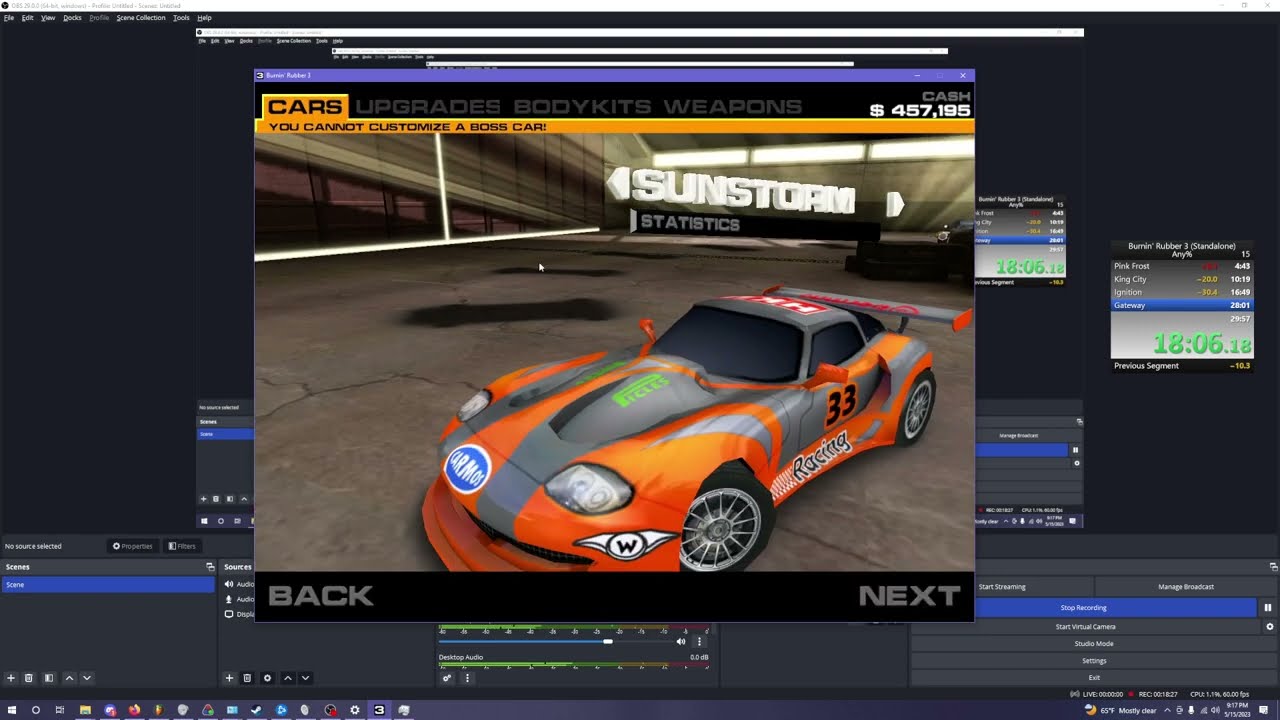Image resolution: width=1280 pixels, height=720 pixels.
Task: Click the Gateway split in LiveSplit
Action: 1182,305
